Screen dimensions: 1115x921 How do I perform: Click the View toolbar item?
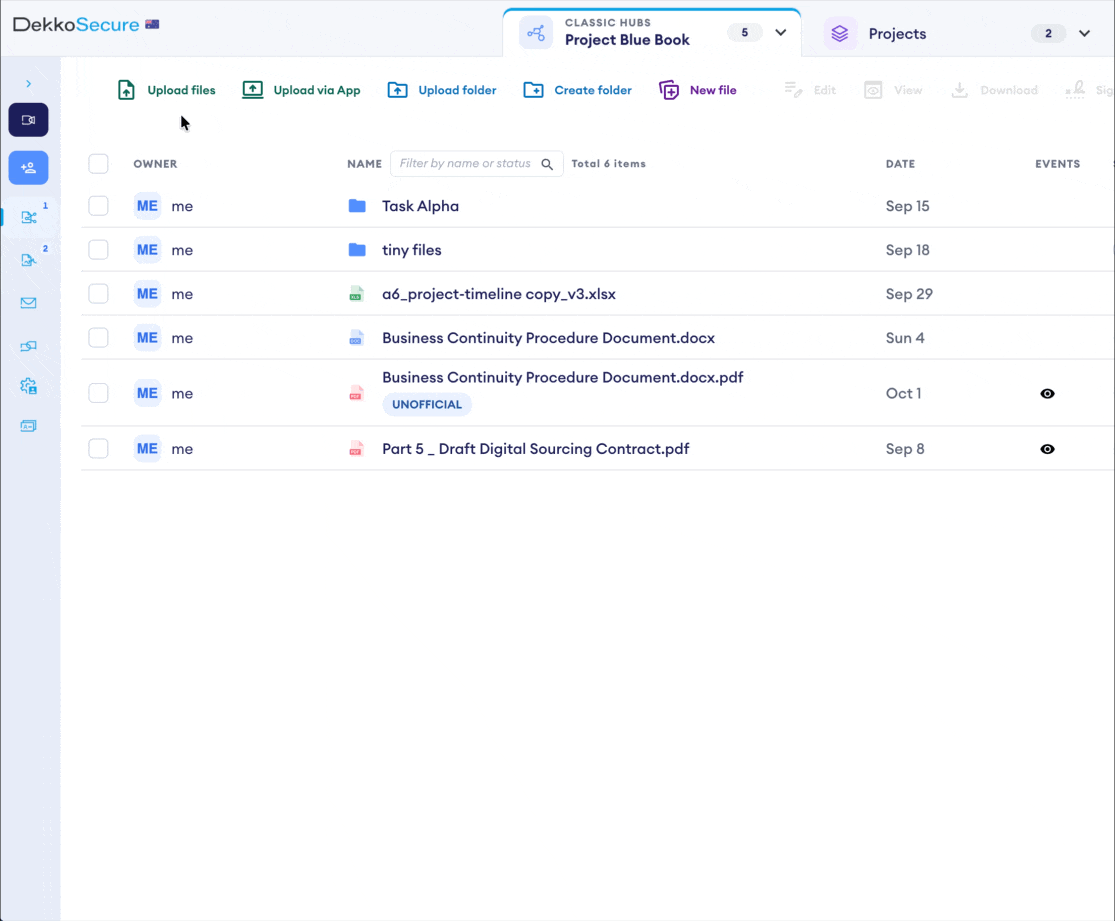[x=893, y=90]
